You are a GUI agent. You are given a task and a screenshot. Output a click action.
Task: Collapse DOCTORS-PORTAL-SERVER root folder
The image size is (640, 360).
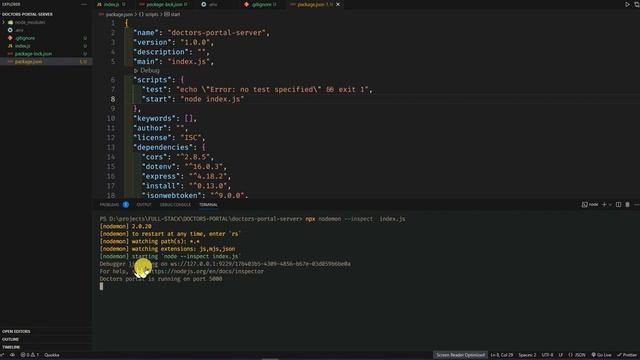[x=27, y=14]
